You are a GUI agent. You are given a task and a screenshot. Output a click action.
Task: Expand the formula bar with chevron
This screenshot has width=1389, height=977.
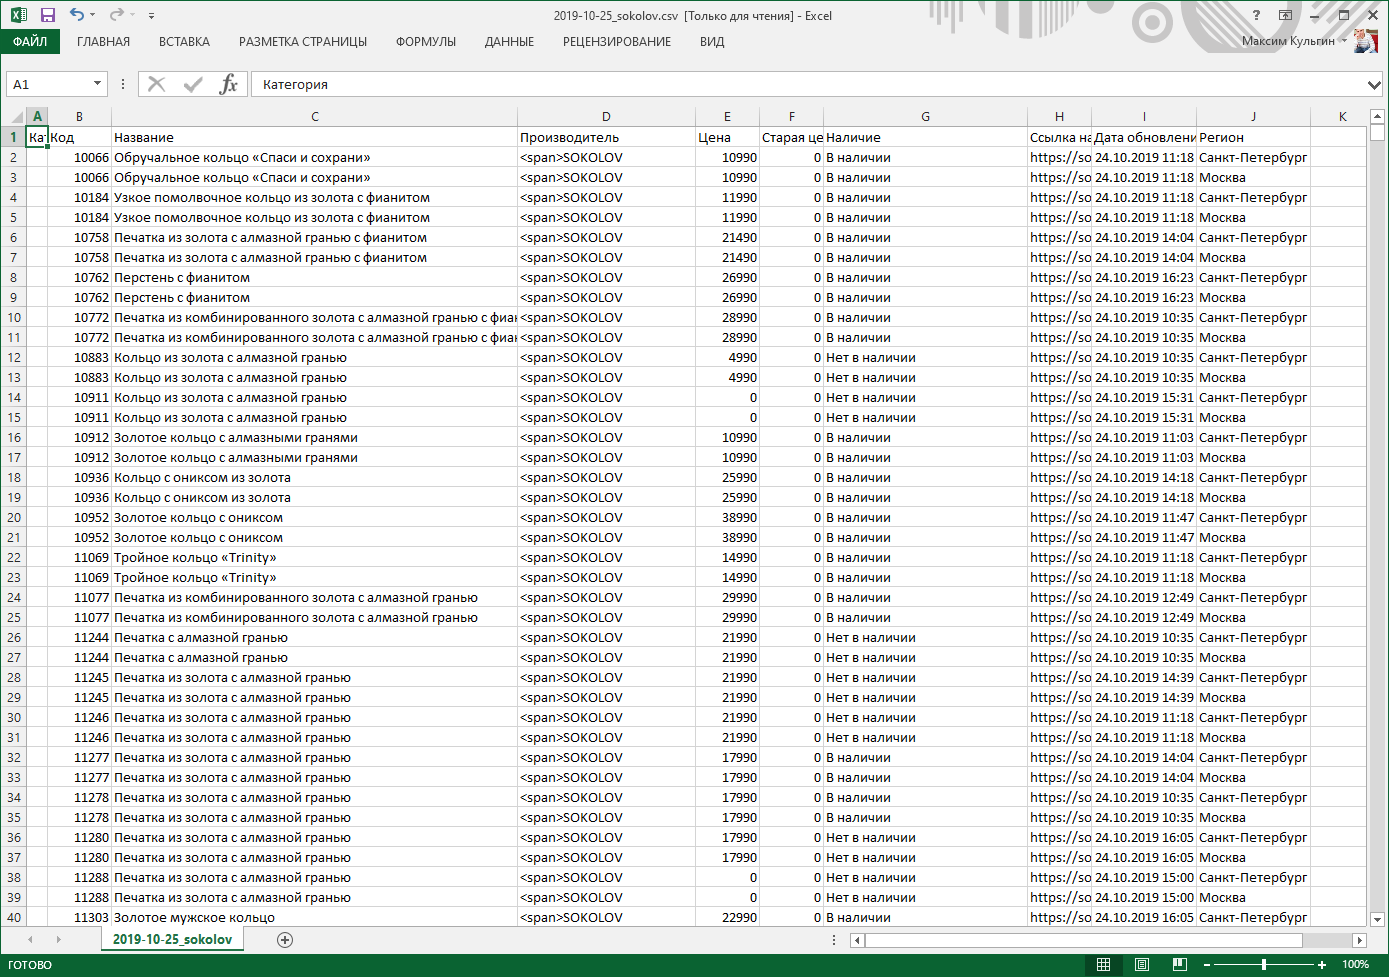tap(1375, 85)
